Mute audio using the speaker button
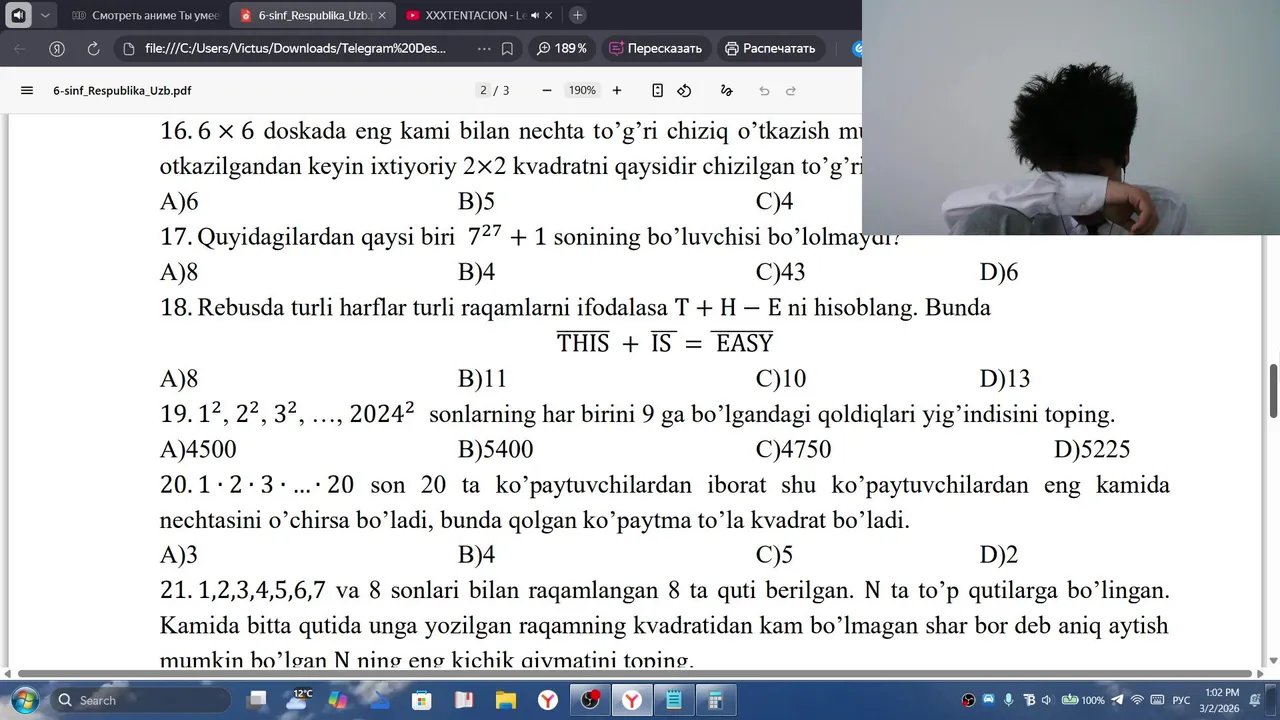The image size is (1280, 720). (18, 15)
